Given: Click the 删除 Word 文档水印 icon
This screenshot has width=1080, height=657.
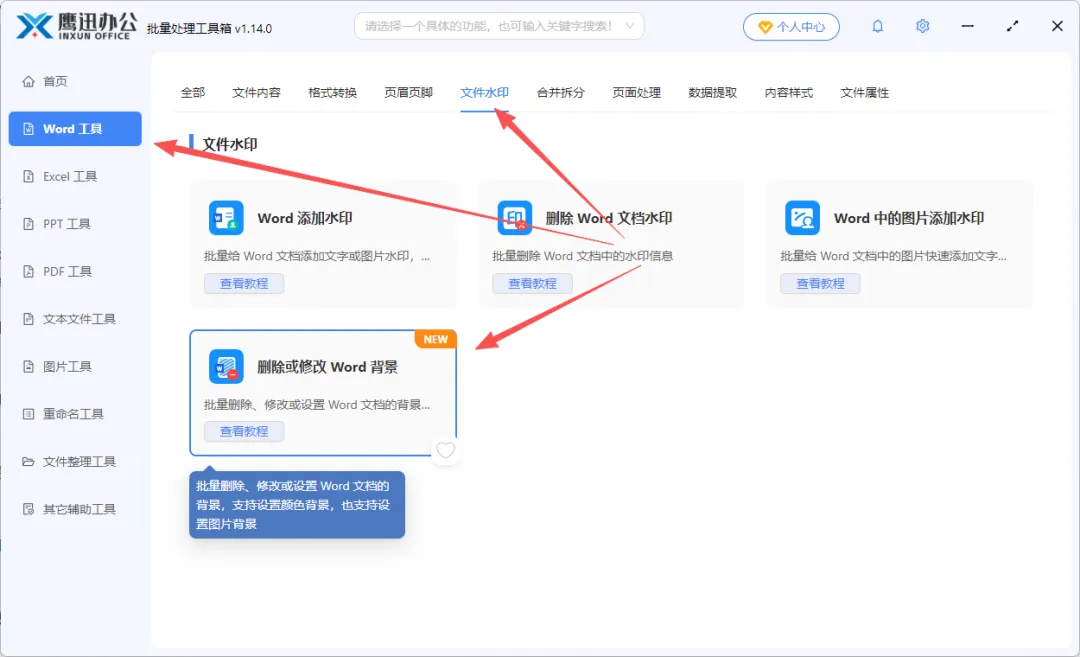Looking at the screenshot, I should click(x=515, y=218).
